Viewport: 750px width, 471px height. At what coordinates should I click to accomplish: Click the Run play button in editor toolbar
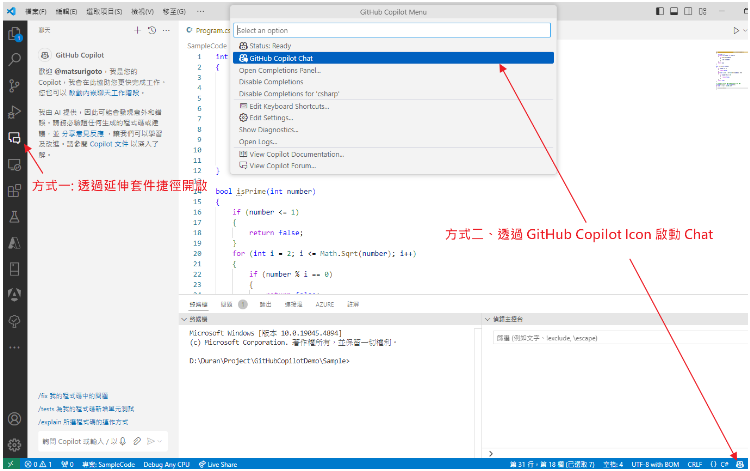pyautogui.click(x=736, y=31)
